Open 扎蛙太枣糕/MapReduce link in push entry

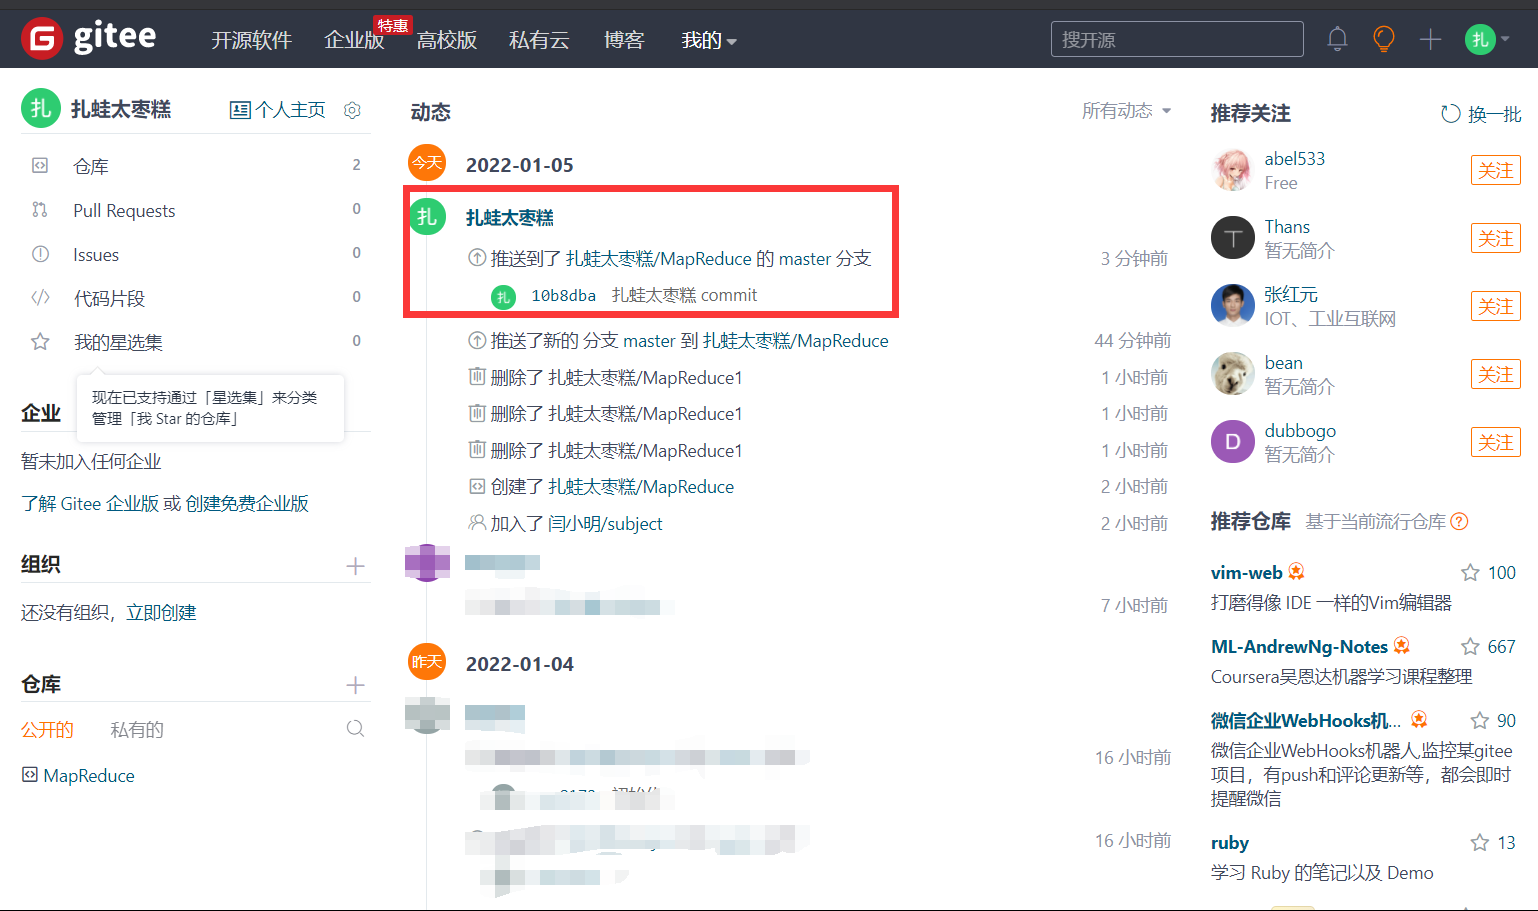(x=658, y=258)
